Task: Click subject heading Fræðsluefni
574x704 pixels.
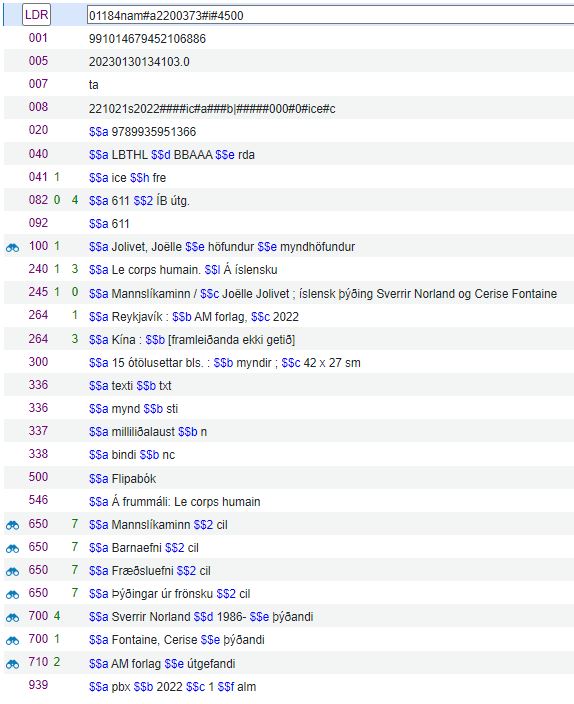Action: [142, 571]
